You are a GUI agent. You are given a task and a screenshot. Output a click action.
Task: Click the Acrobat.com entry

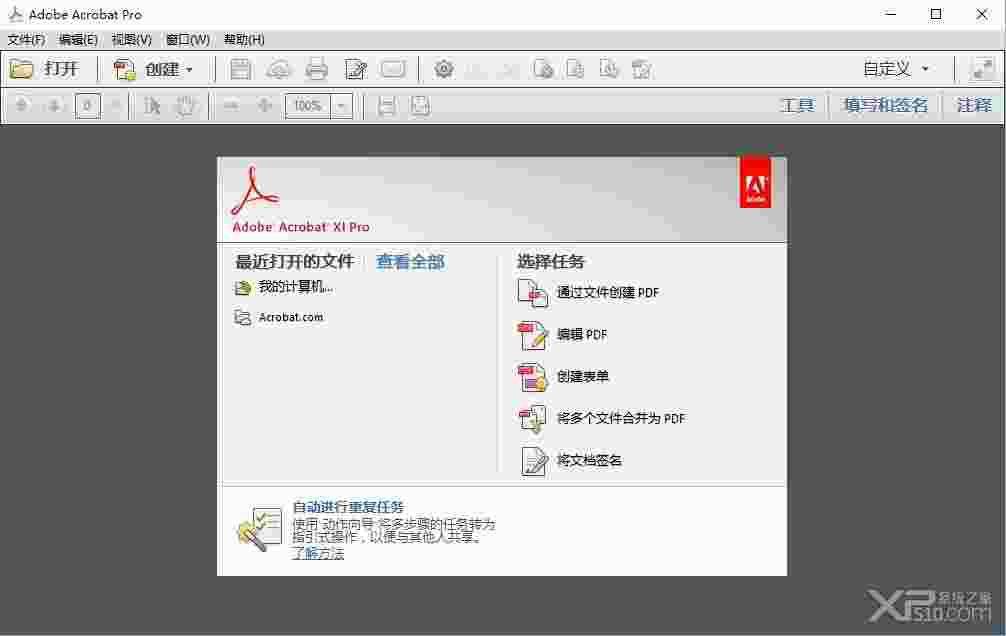coord(291,317)
